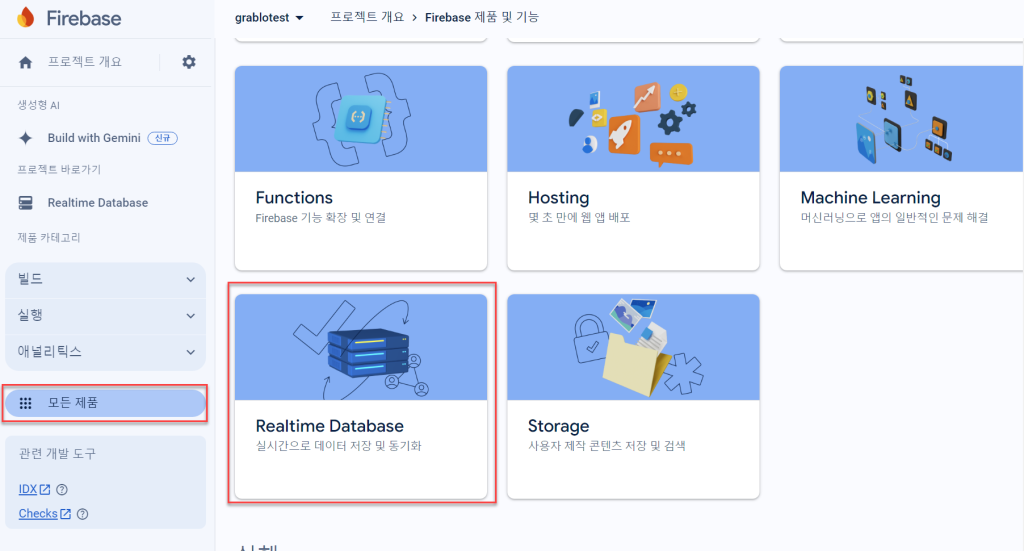The width and height of the screenshot is (1024, 551).
Task: Click the Firebase wordmark text
Action: click(84, 18)
